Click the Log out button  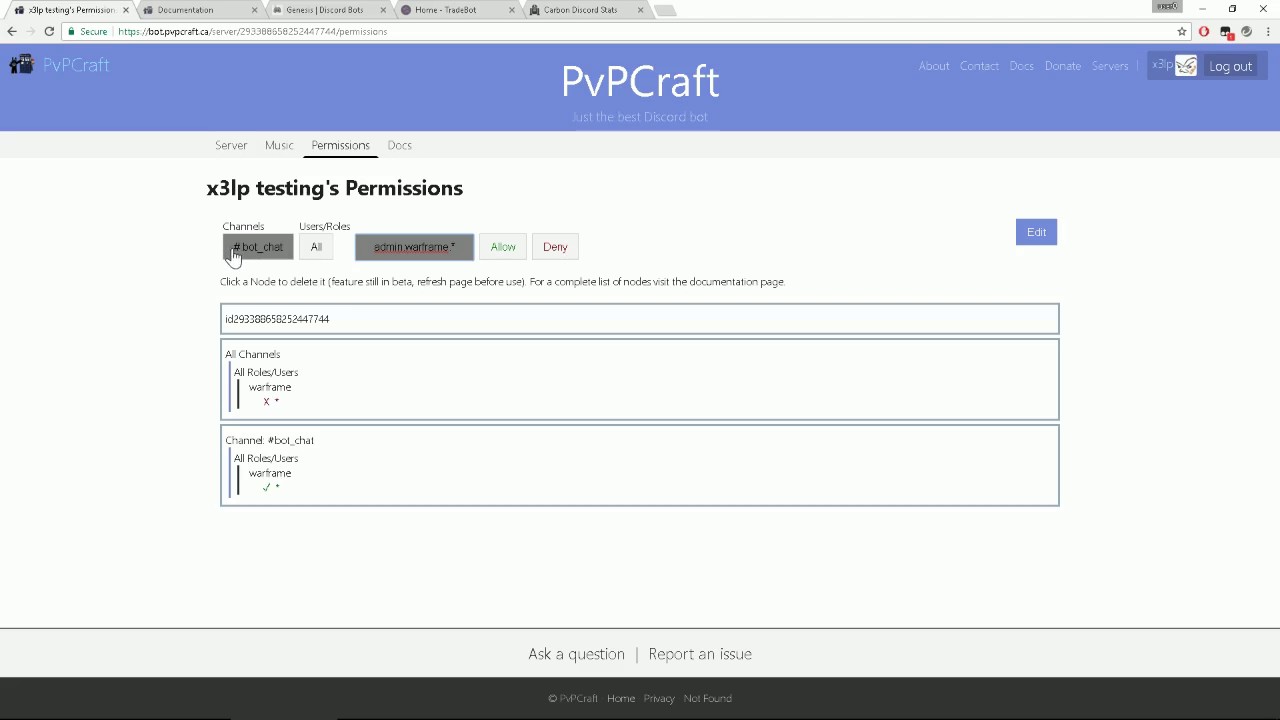click(1230, 66)
